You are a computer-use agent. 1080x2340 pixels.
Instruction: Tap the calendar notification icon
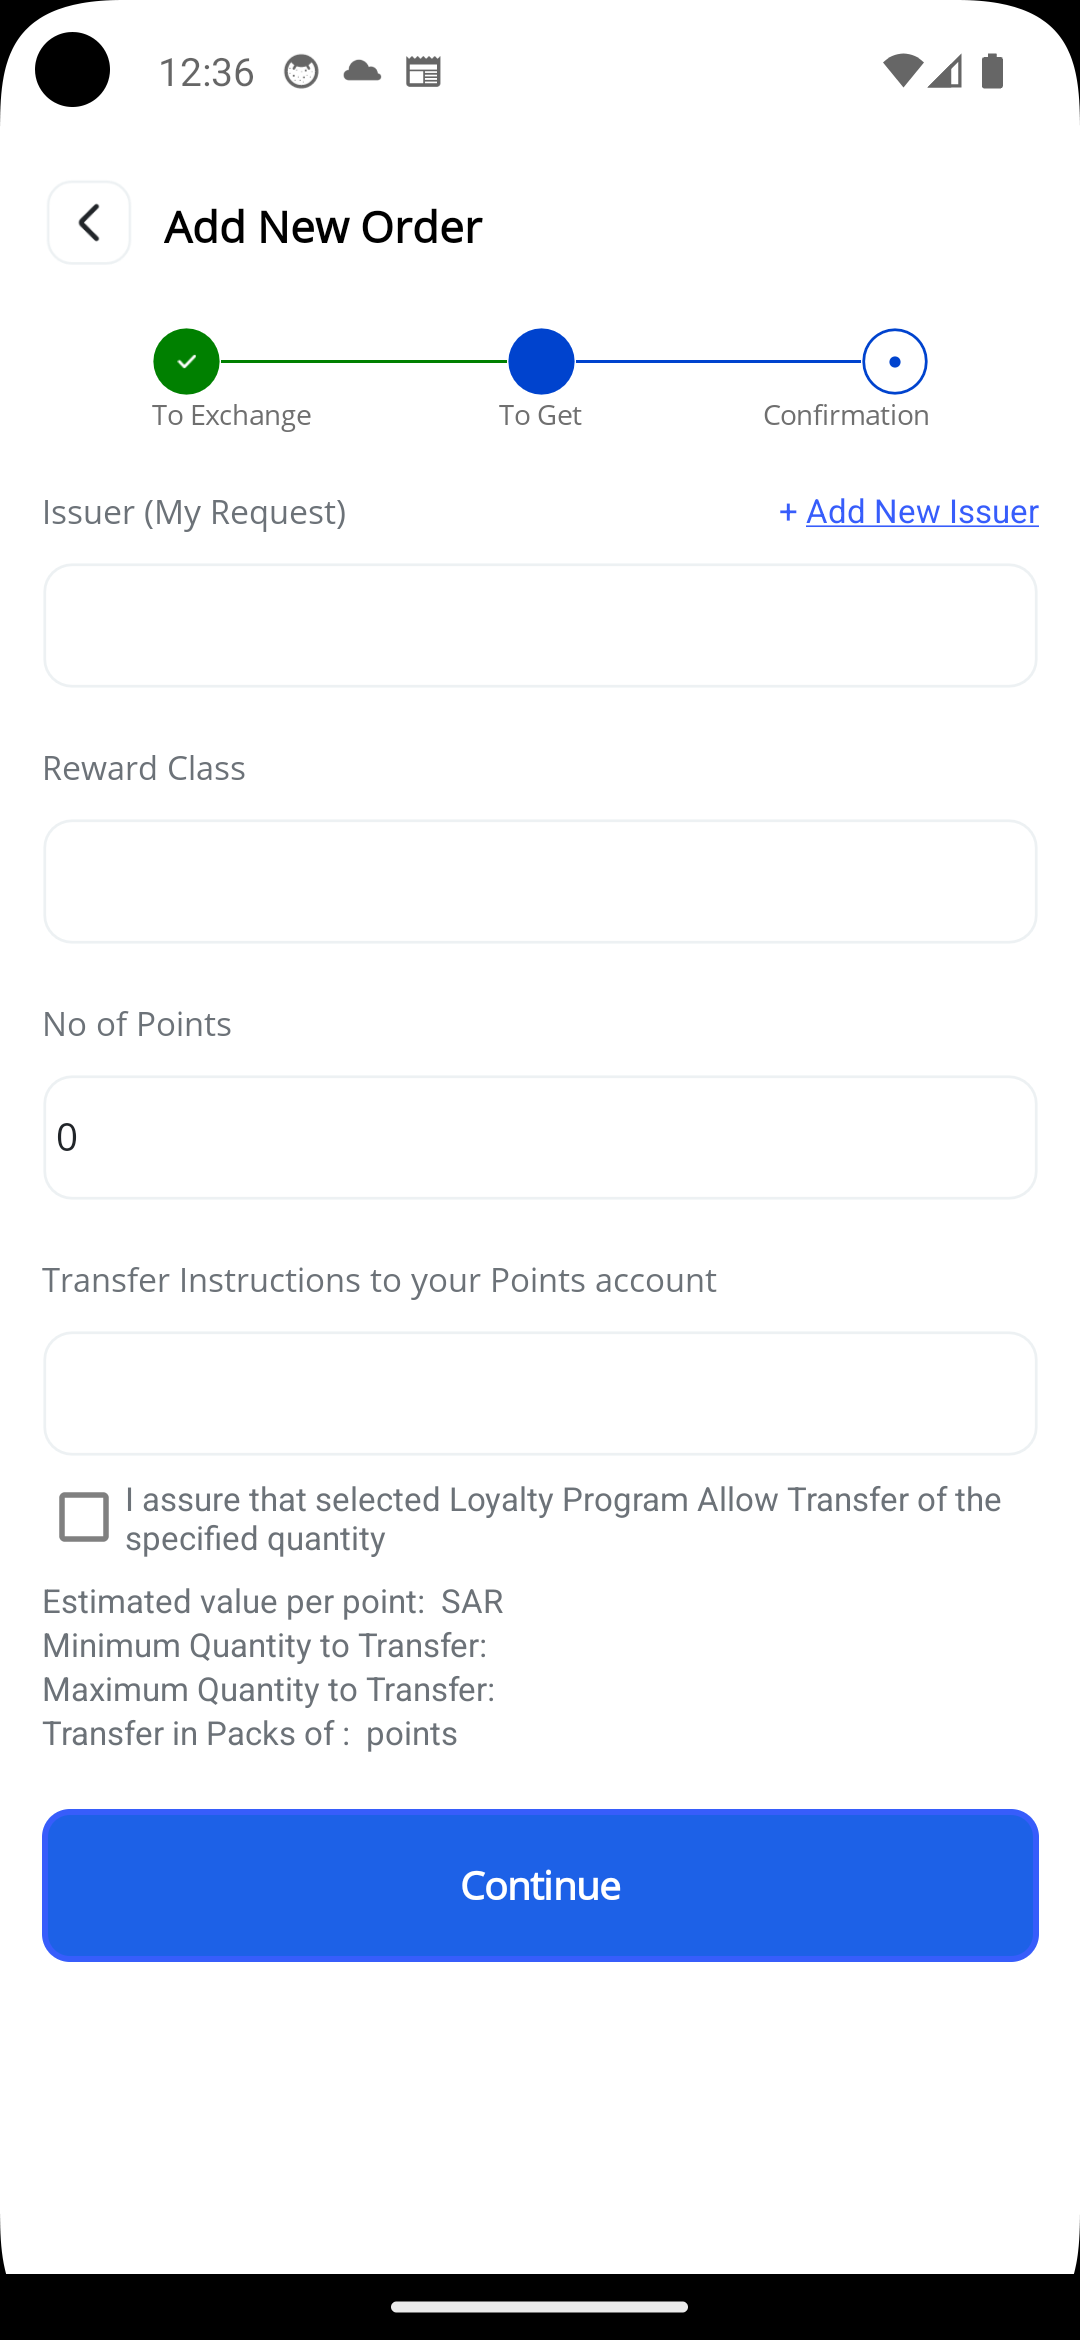(x=423, y=72)
